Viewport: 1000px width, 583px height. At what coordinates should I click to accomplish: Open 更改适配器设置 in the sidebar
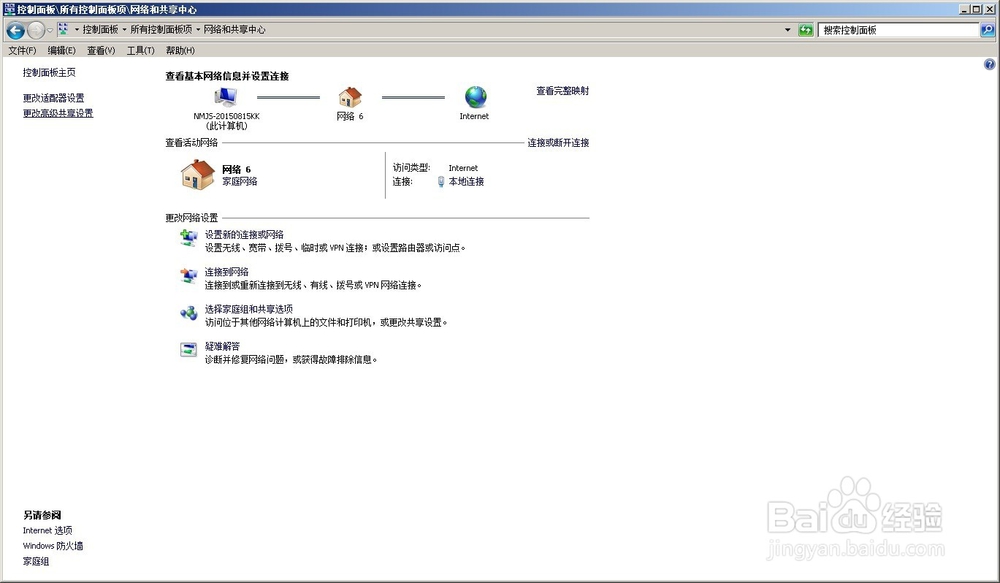tap(52, 97)
